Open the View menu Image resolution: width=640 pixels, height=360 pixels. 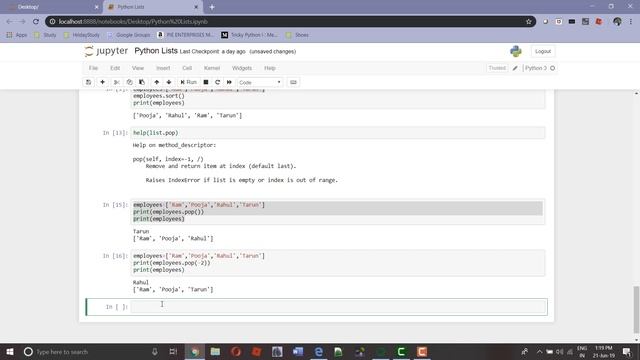click(x=138, y=68)
